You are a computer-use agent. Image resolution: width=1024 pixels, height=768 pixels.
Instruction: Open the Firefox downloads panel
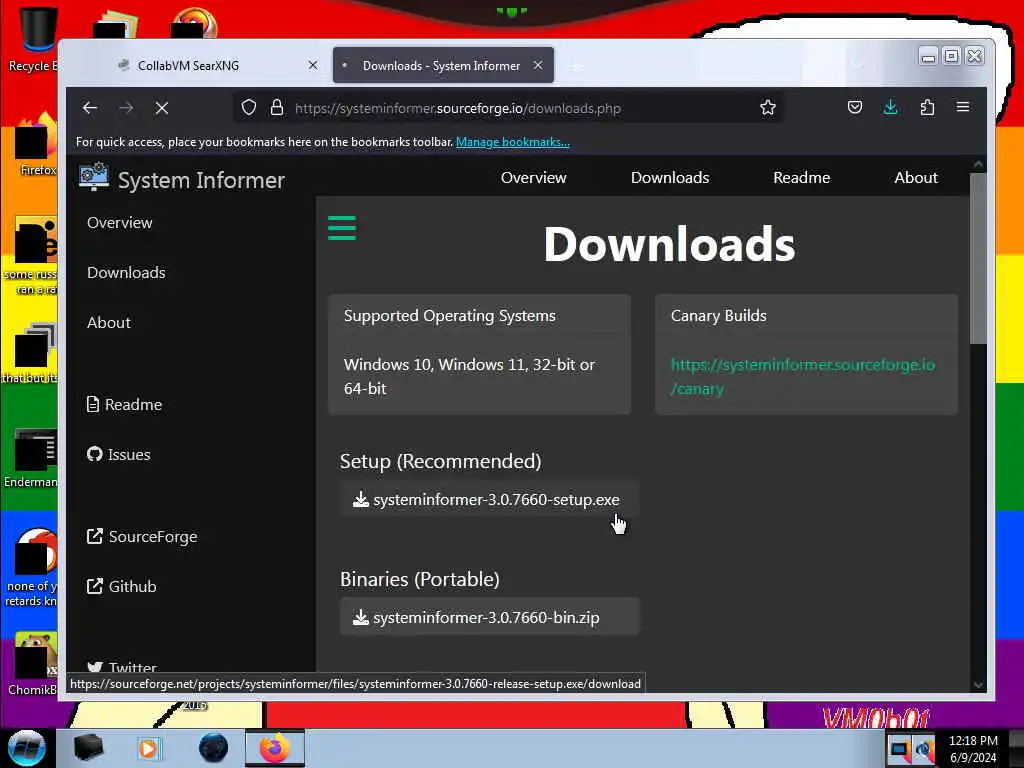(x=890, y=107)
